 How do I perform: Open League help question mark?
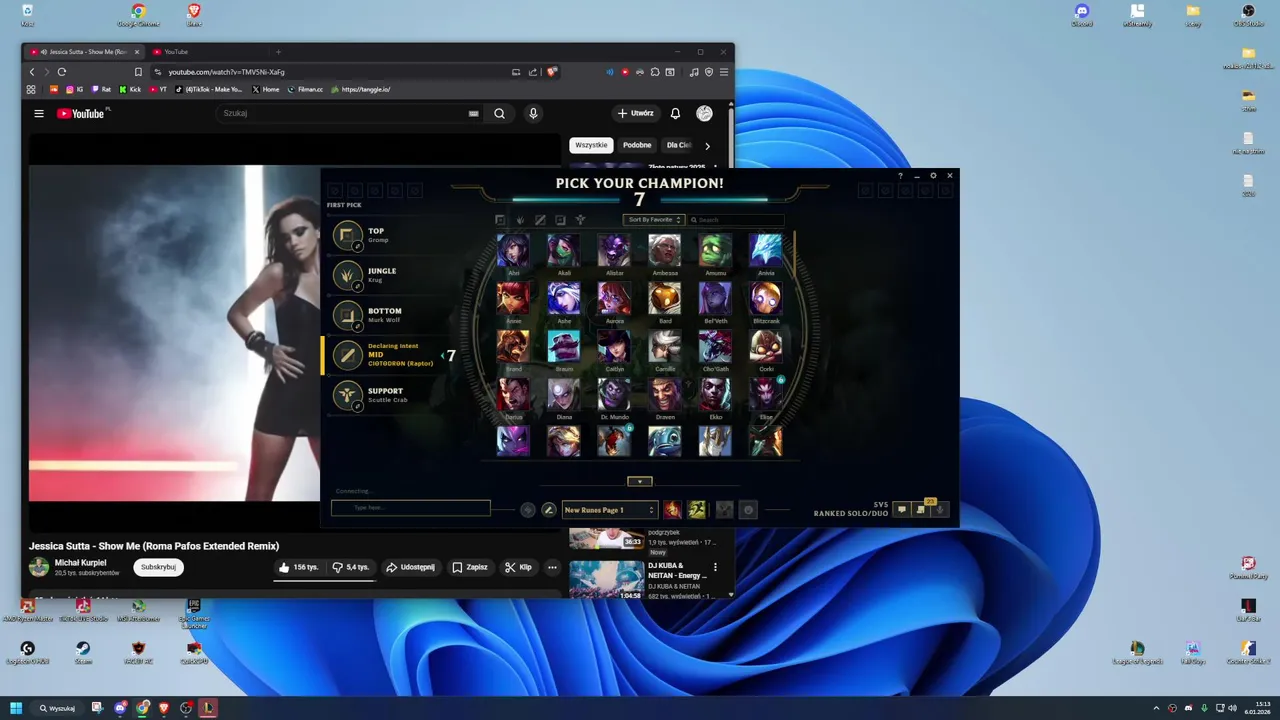(900, 176)
